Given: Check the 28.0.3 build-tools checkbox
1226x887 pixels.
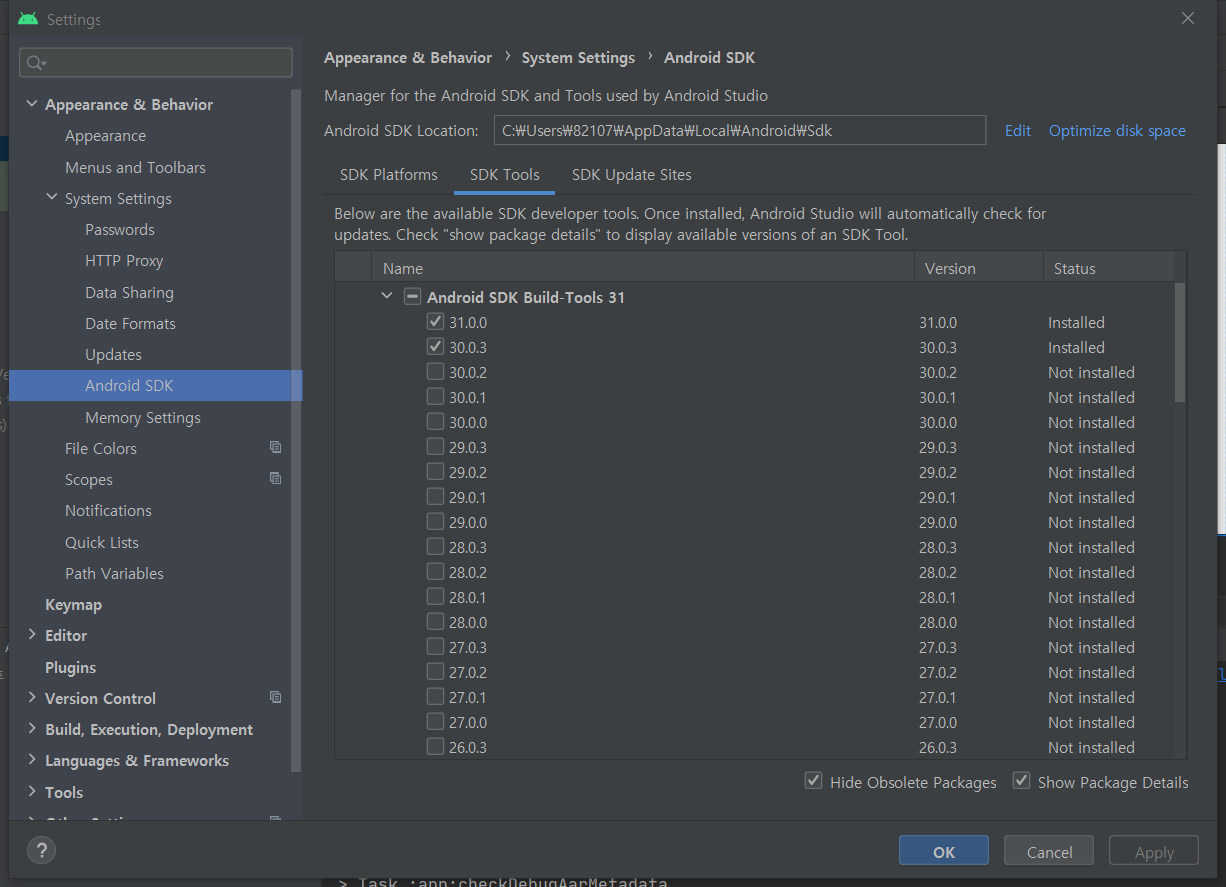Looking at the screenshot, I should click(435, 547).
